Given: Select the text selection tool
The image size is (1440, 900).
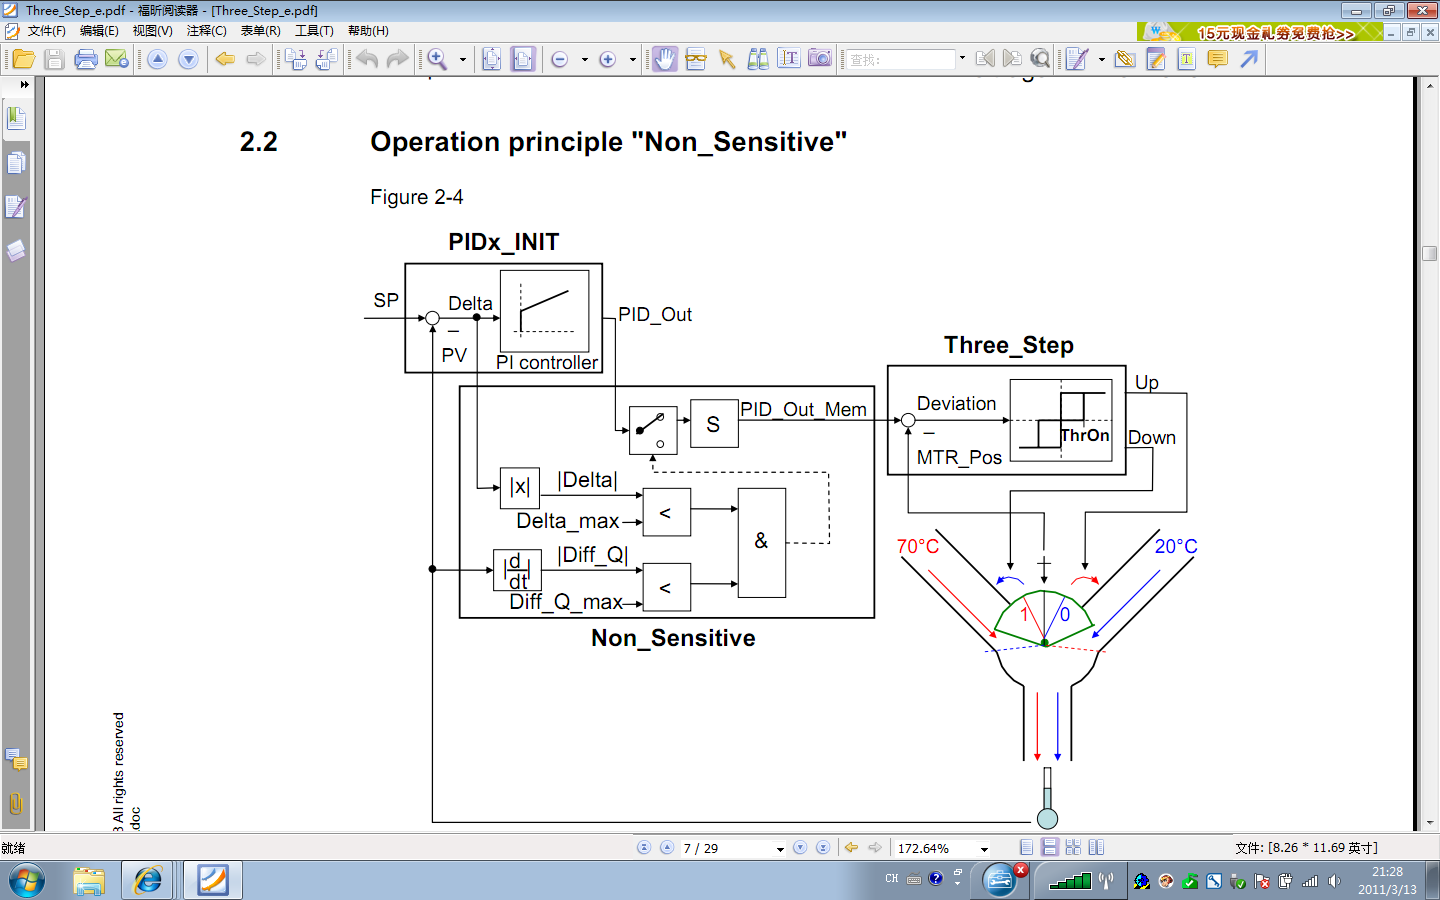Looking at the screenshot, I should coord(789,59).
